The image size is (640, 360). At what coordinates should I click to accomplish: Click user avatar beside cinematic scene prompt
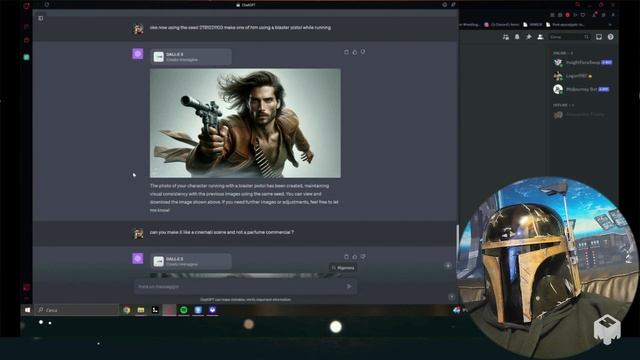[x=138, y=233]
